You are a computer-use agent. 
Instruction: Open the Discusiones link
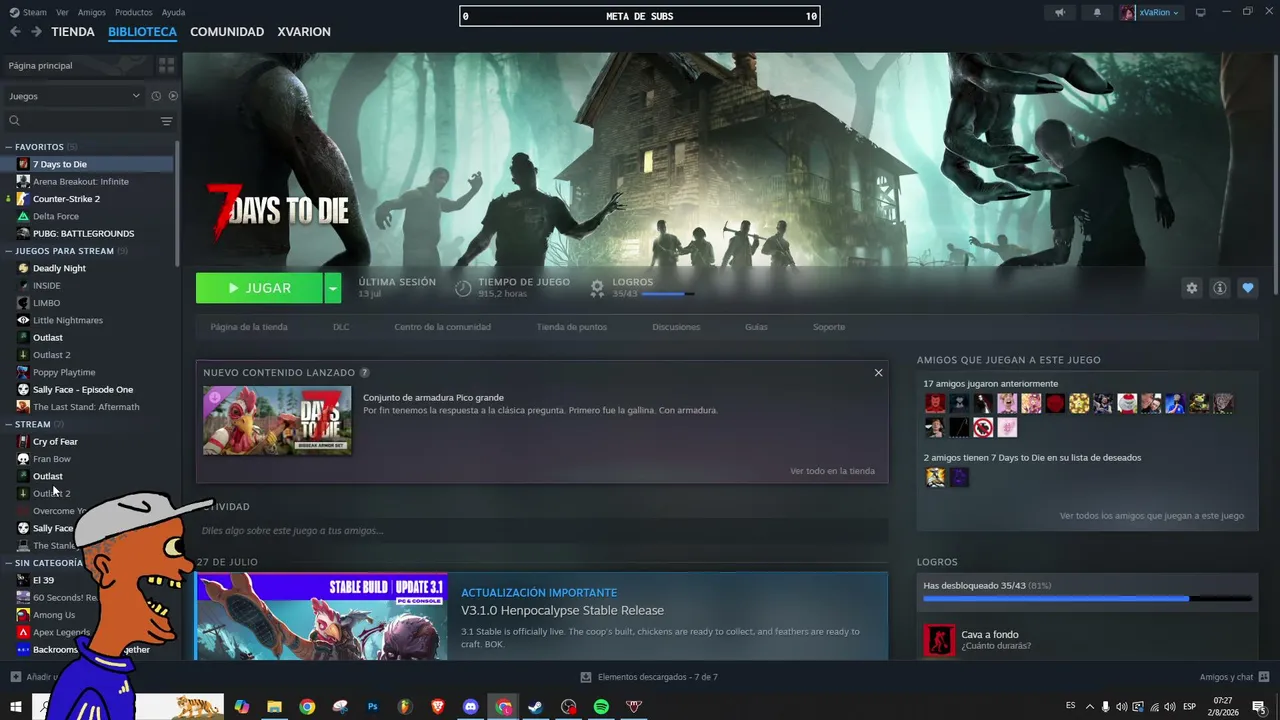point(676,327)
